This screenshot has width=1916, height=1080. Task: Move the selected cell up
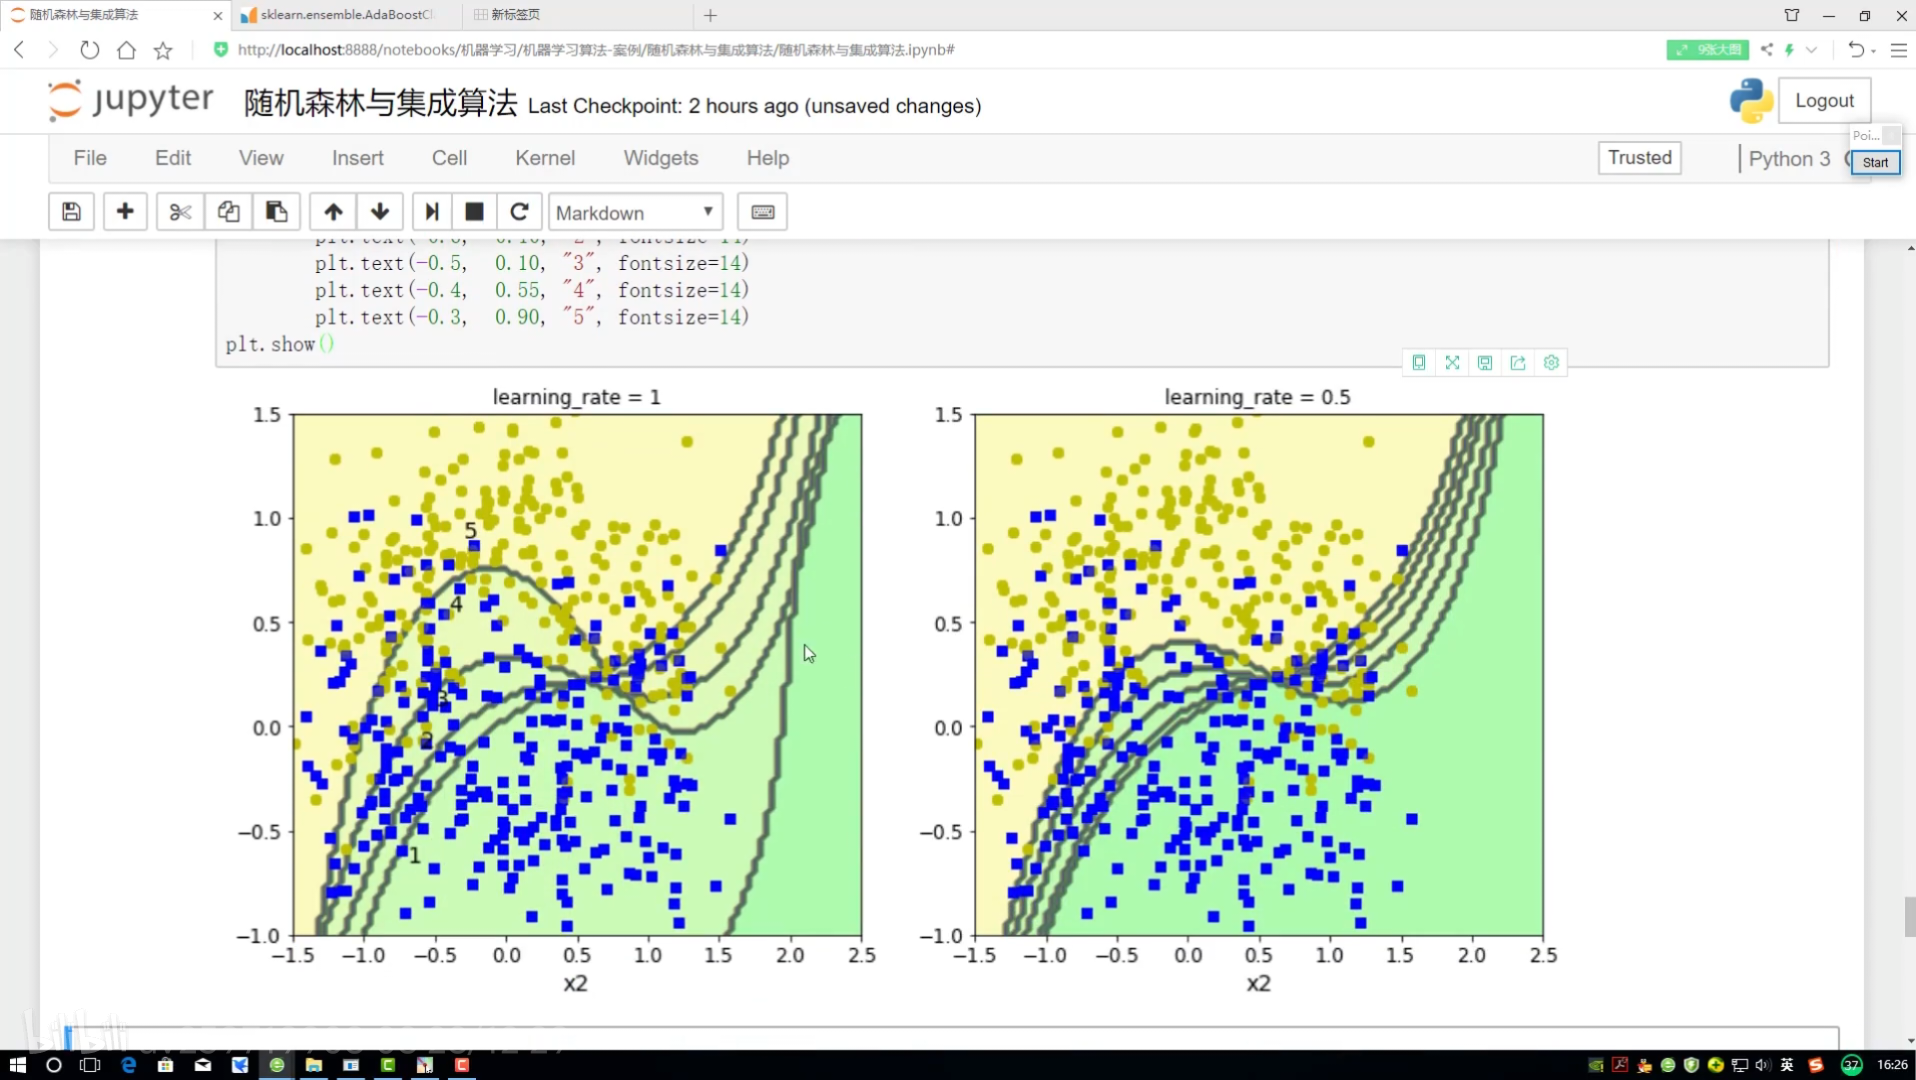[333, 212]
